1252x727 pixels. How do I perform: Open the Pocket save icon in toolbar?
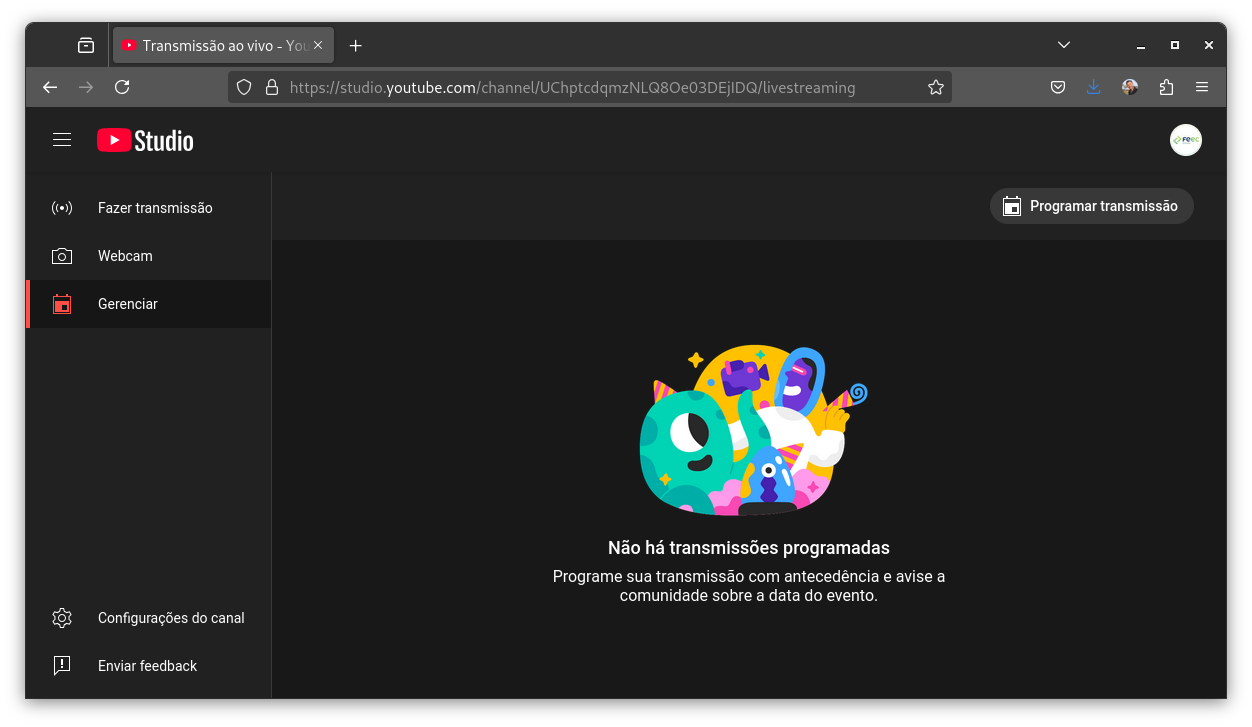[x=1058, y=87]
